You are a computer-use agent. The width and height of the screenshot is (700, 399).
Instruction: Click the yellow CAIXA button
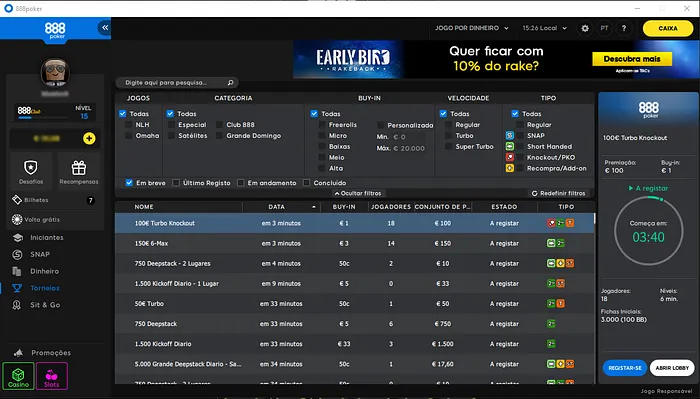pyautogui.click(x=668, y=28)
